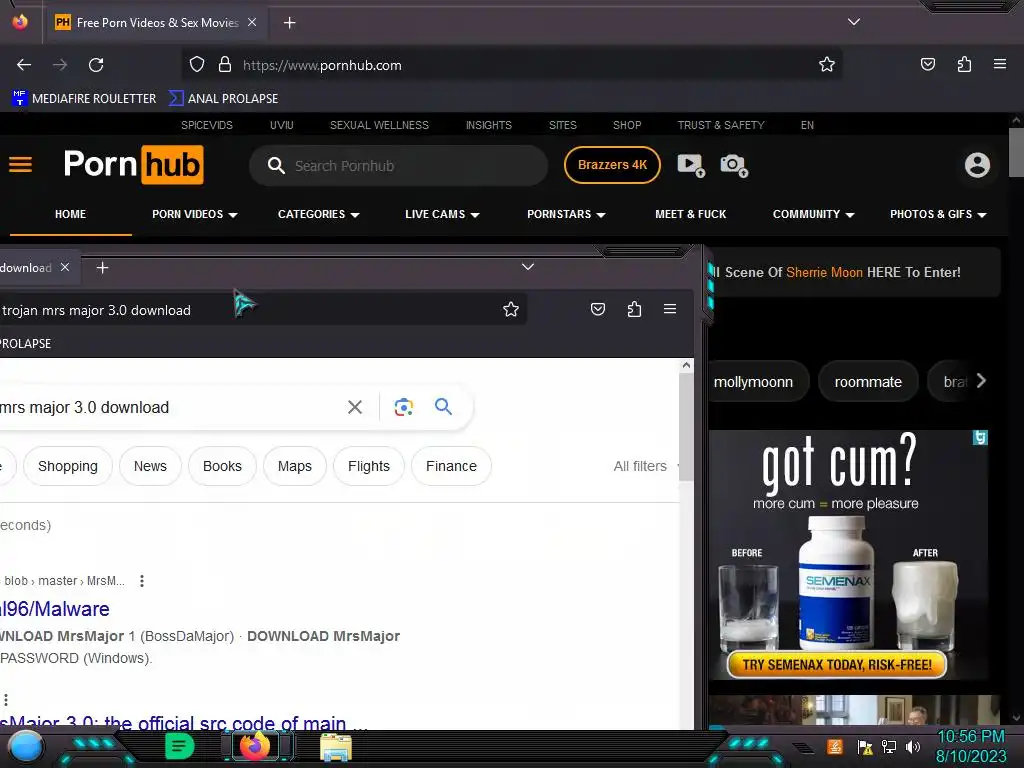Expand the CATEGORIES dropdown

click(x=319, y=214)
